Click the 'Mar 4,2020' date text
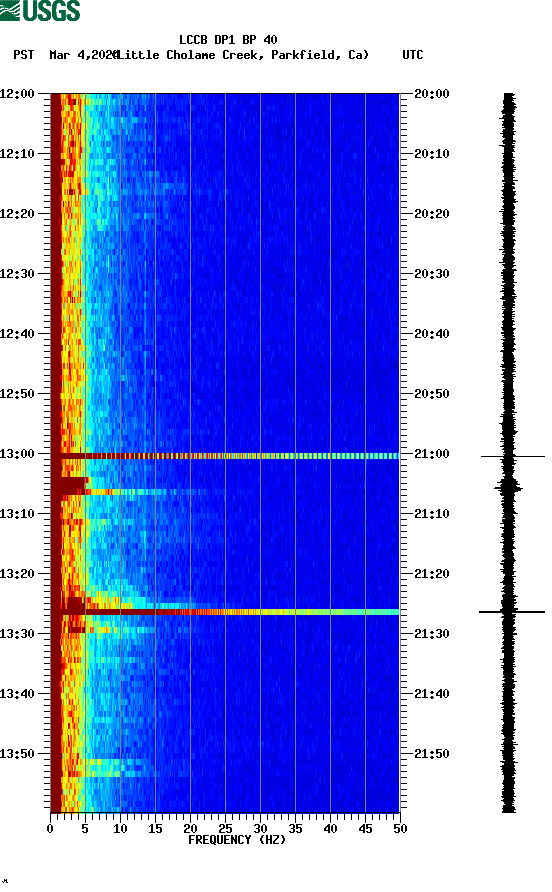Image resolution: width=552 pixels, height=892 pixels. coord(83,55)
